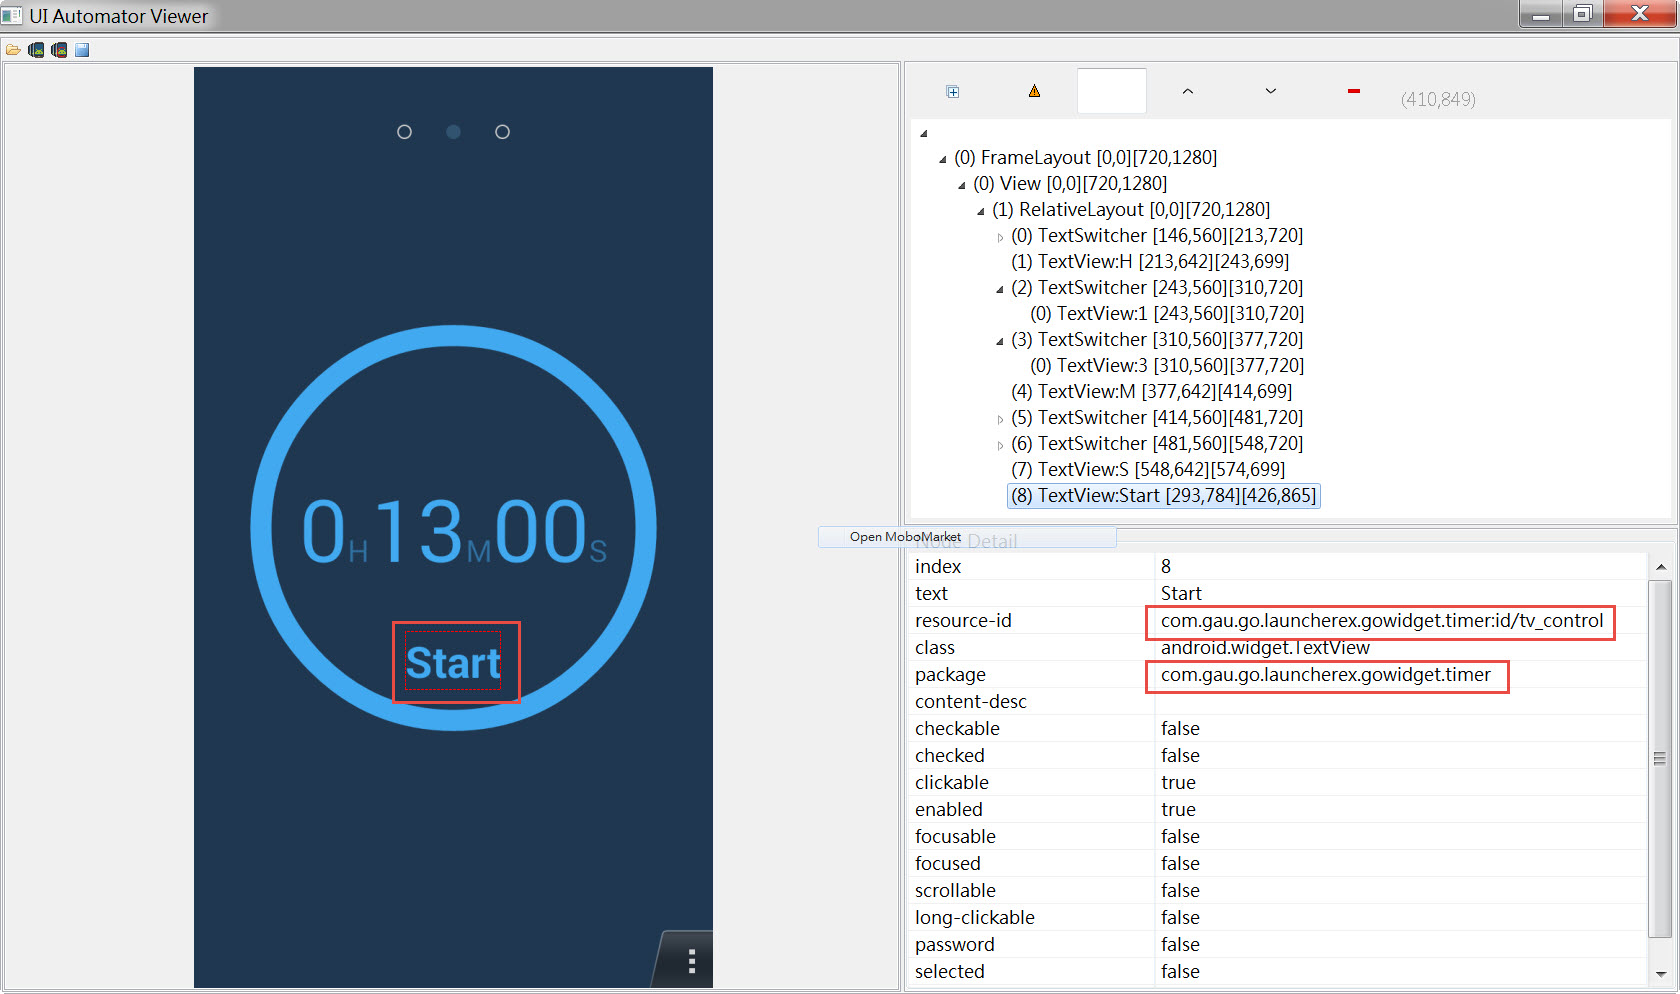Click three-dot overflow menu in device screenshot

[691, 961]
